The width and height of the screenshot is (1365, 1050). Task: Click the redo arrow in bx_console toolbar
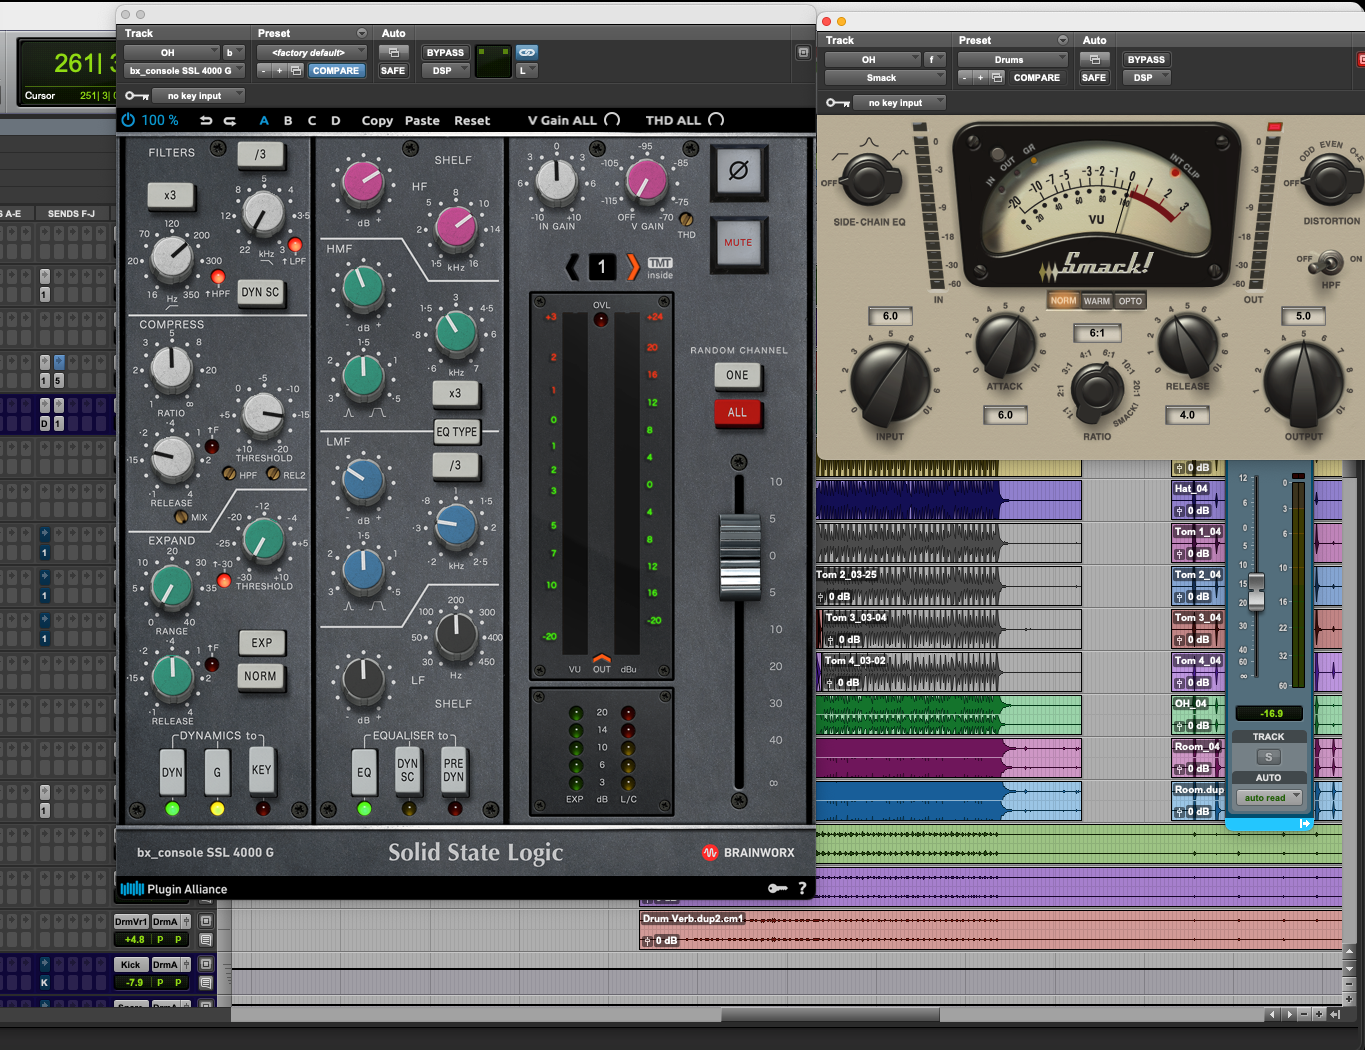point(230,120)
